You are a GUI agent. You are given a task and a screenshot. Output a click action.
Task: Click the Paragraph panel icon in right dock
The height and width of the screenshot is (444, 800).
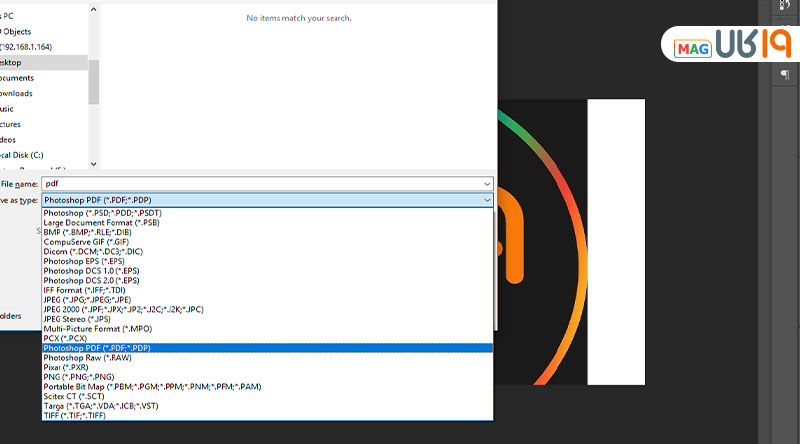[x=784, y=75]
